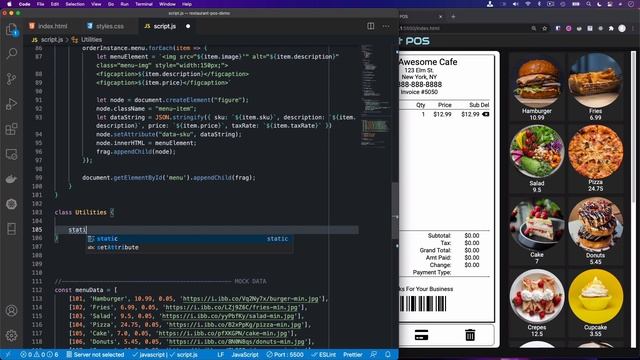Open the Terminal menu

pos(144,4)
